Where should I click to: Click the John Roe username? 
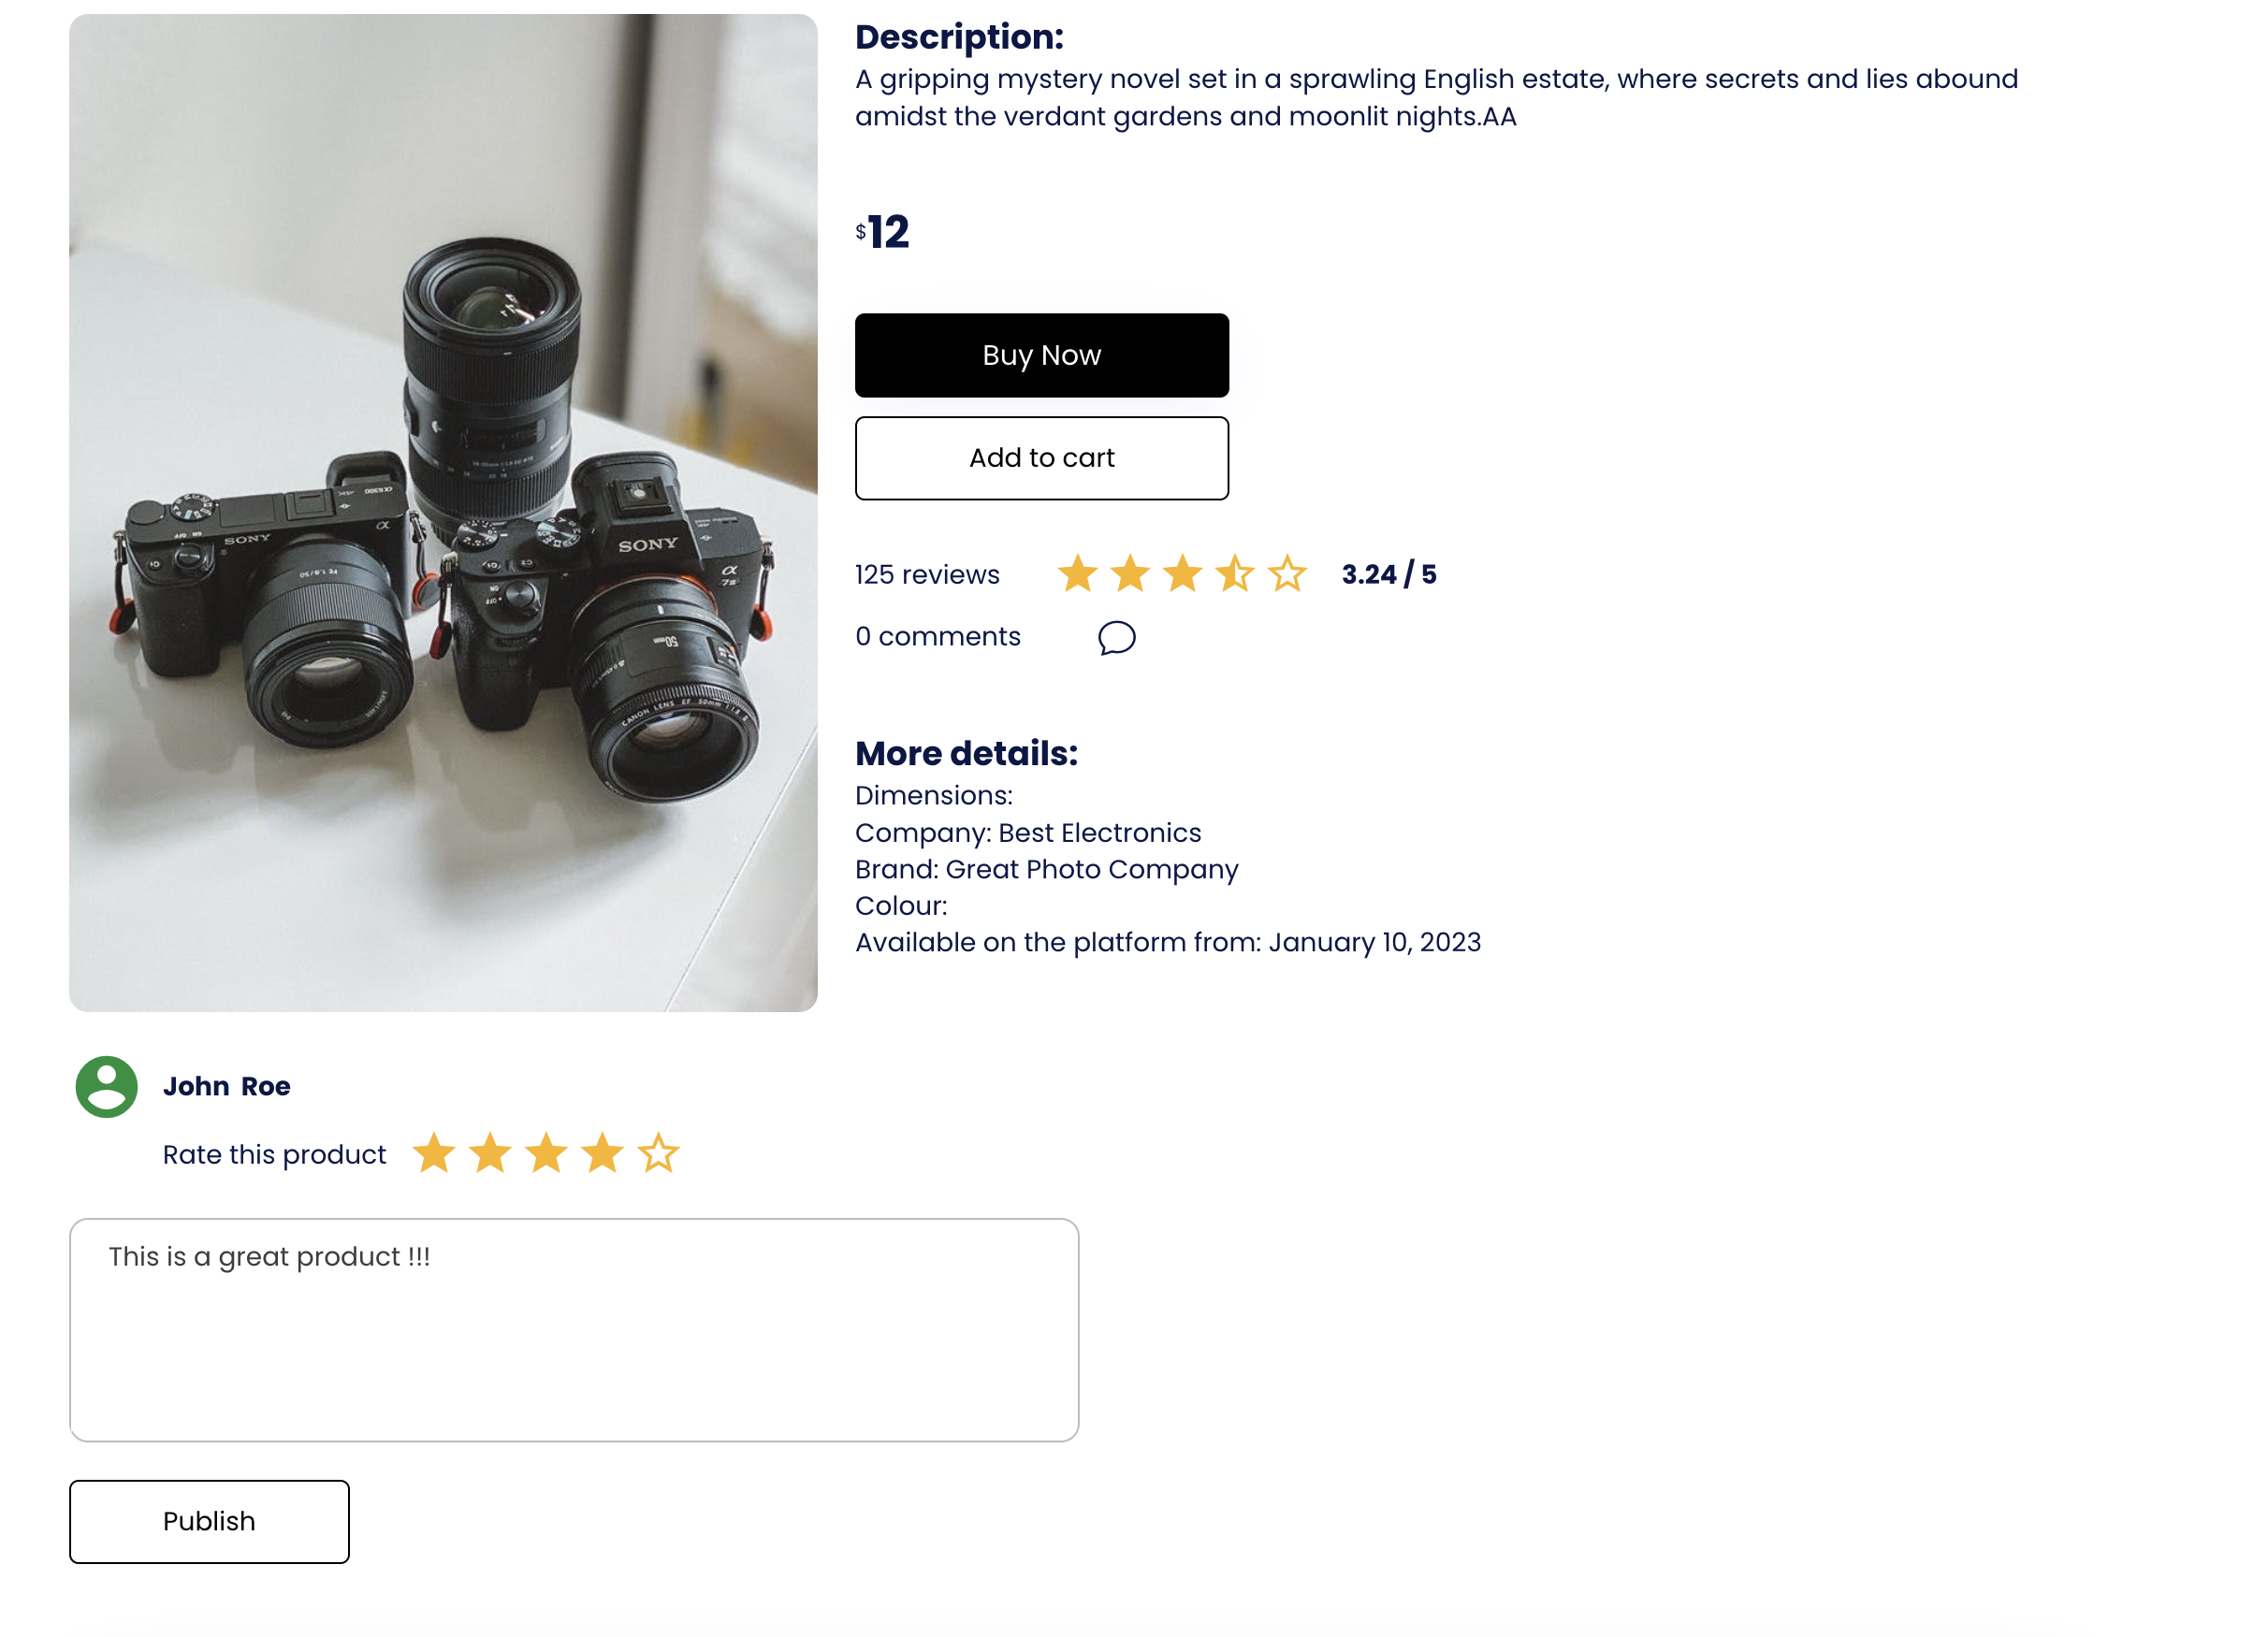227,1086
